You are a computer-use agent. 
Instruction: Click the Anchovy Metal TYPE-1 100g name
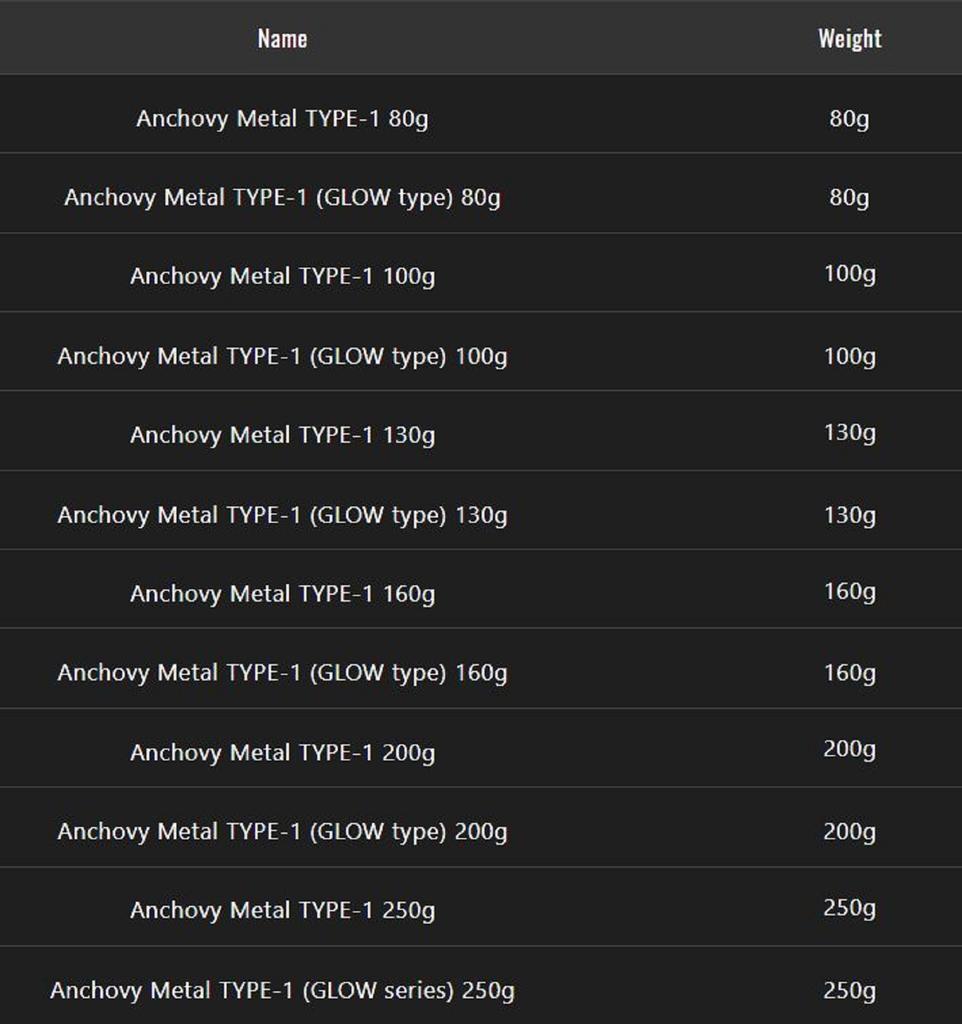coord(282,276)
